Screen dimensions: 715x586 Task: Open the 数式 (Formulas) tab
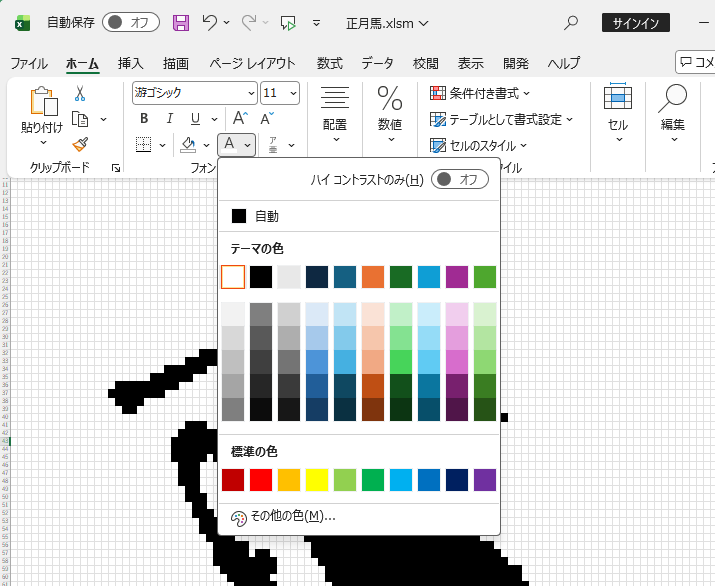click(x=329, y=63)
